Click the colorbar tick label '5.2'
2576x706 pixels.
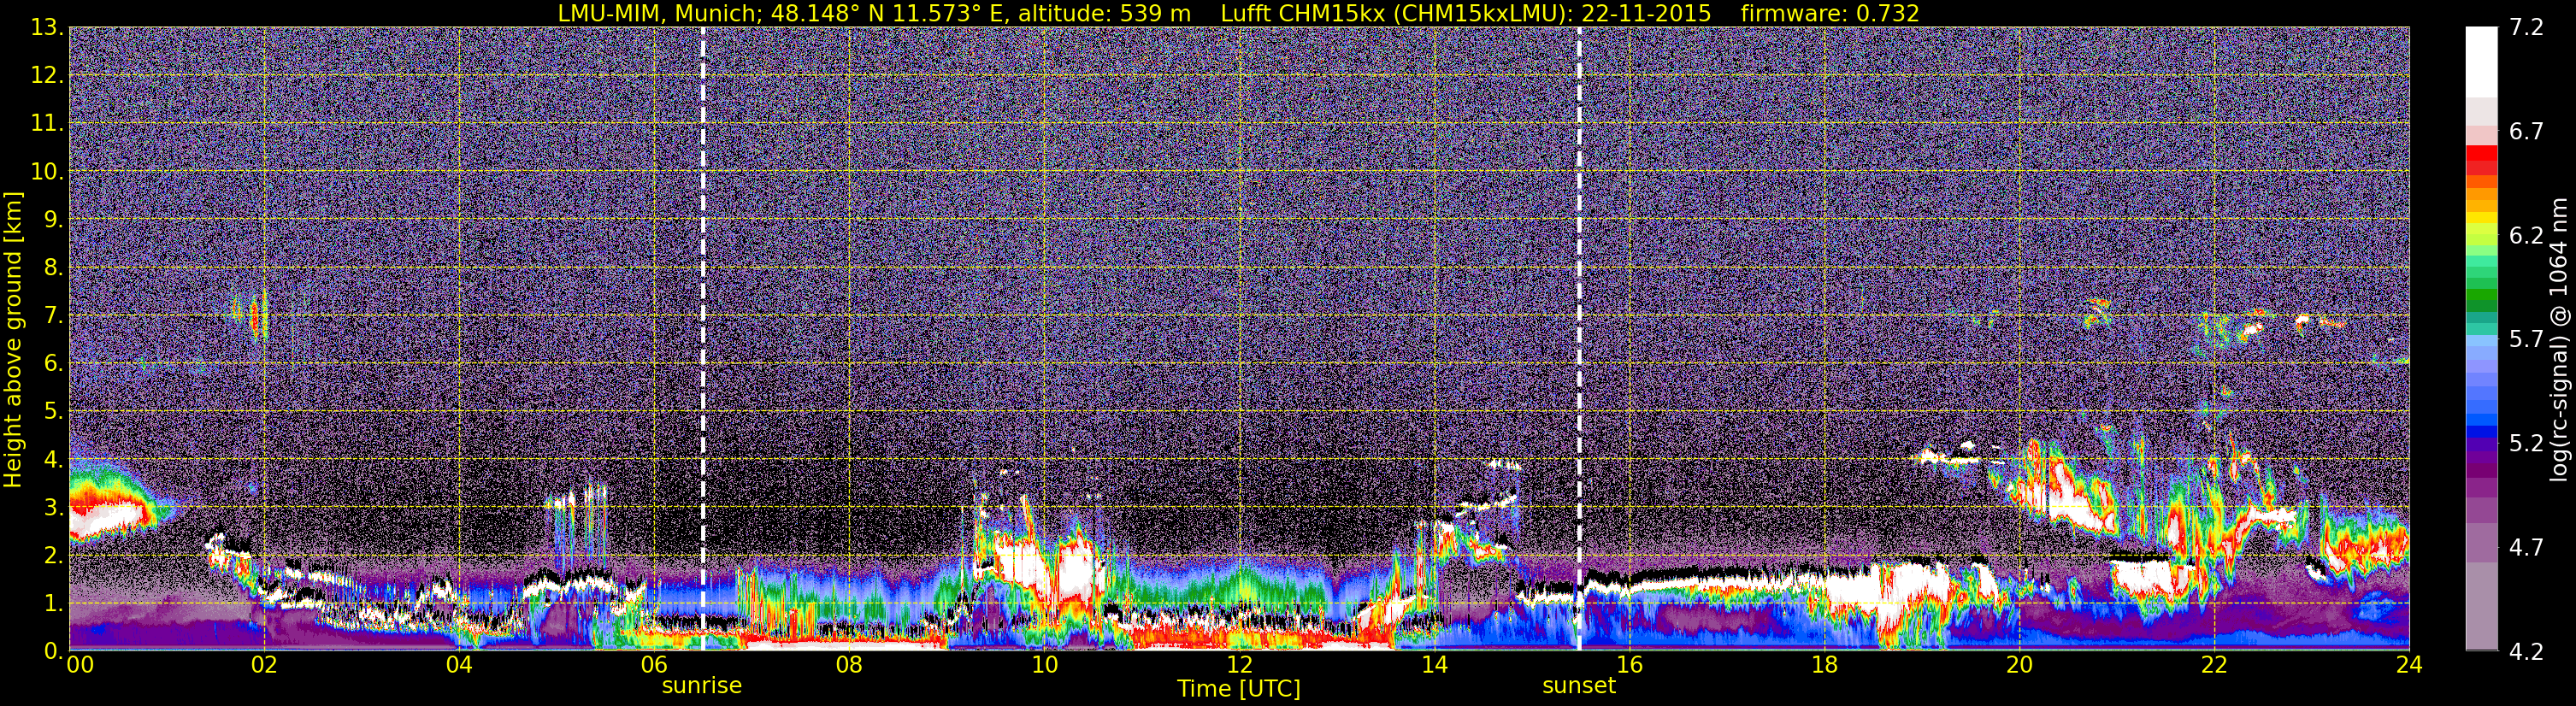coord(2526,444)
